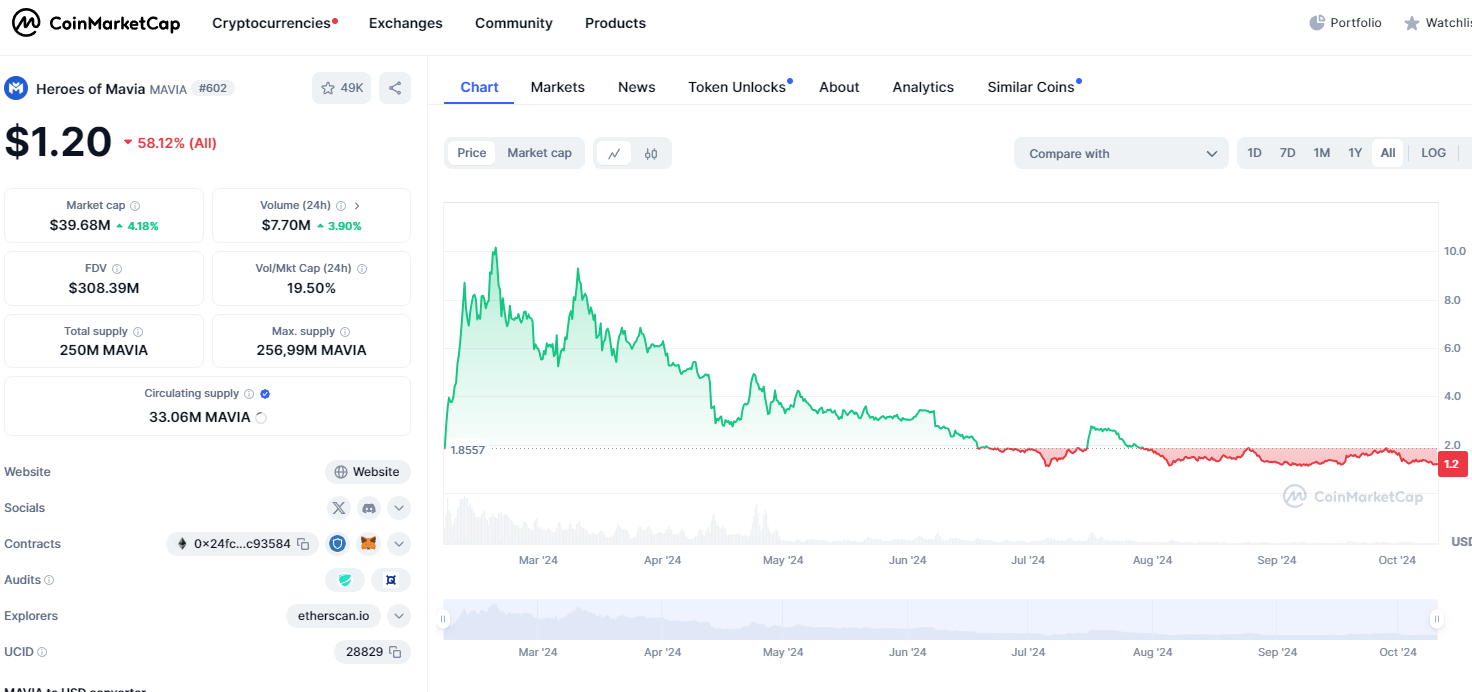Share Heroes of Mavia via share icon

[395, 88]
